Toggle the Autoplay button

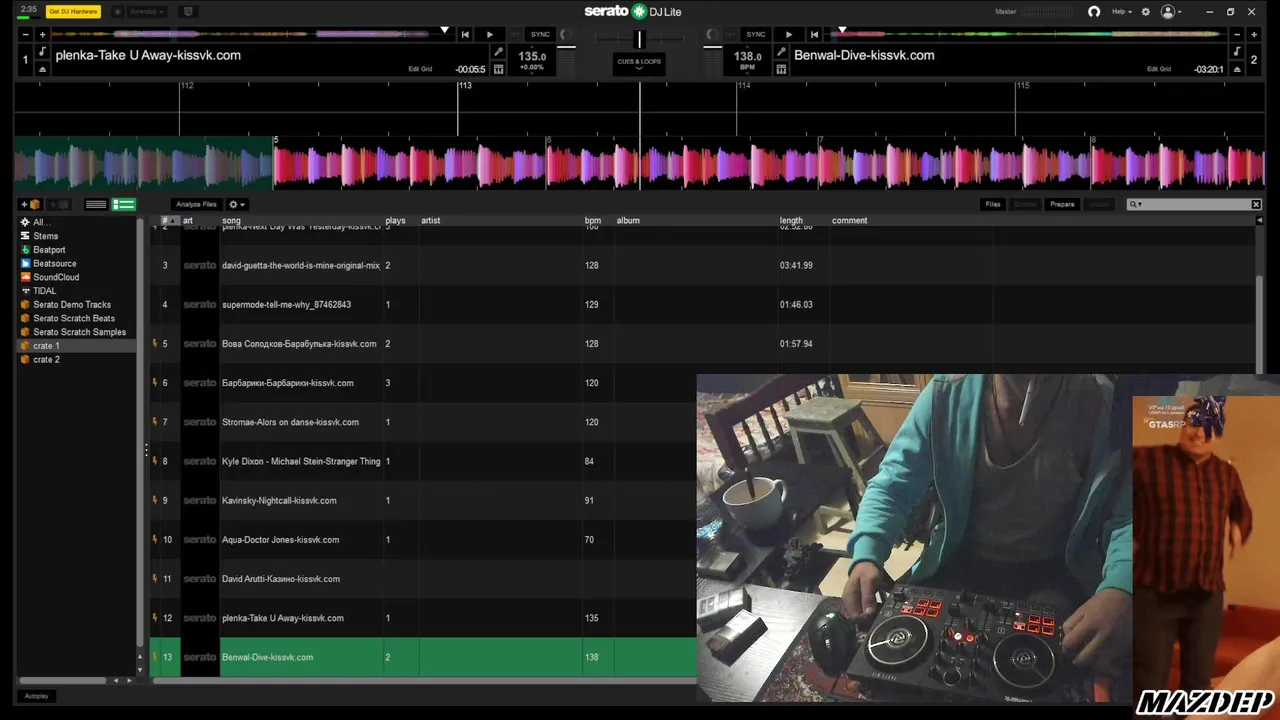tap(36, 696)
